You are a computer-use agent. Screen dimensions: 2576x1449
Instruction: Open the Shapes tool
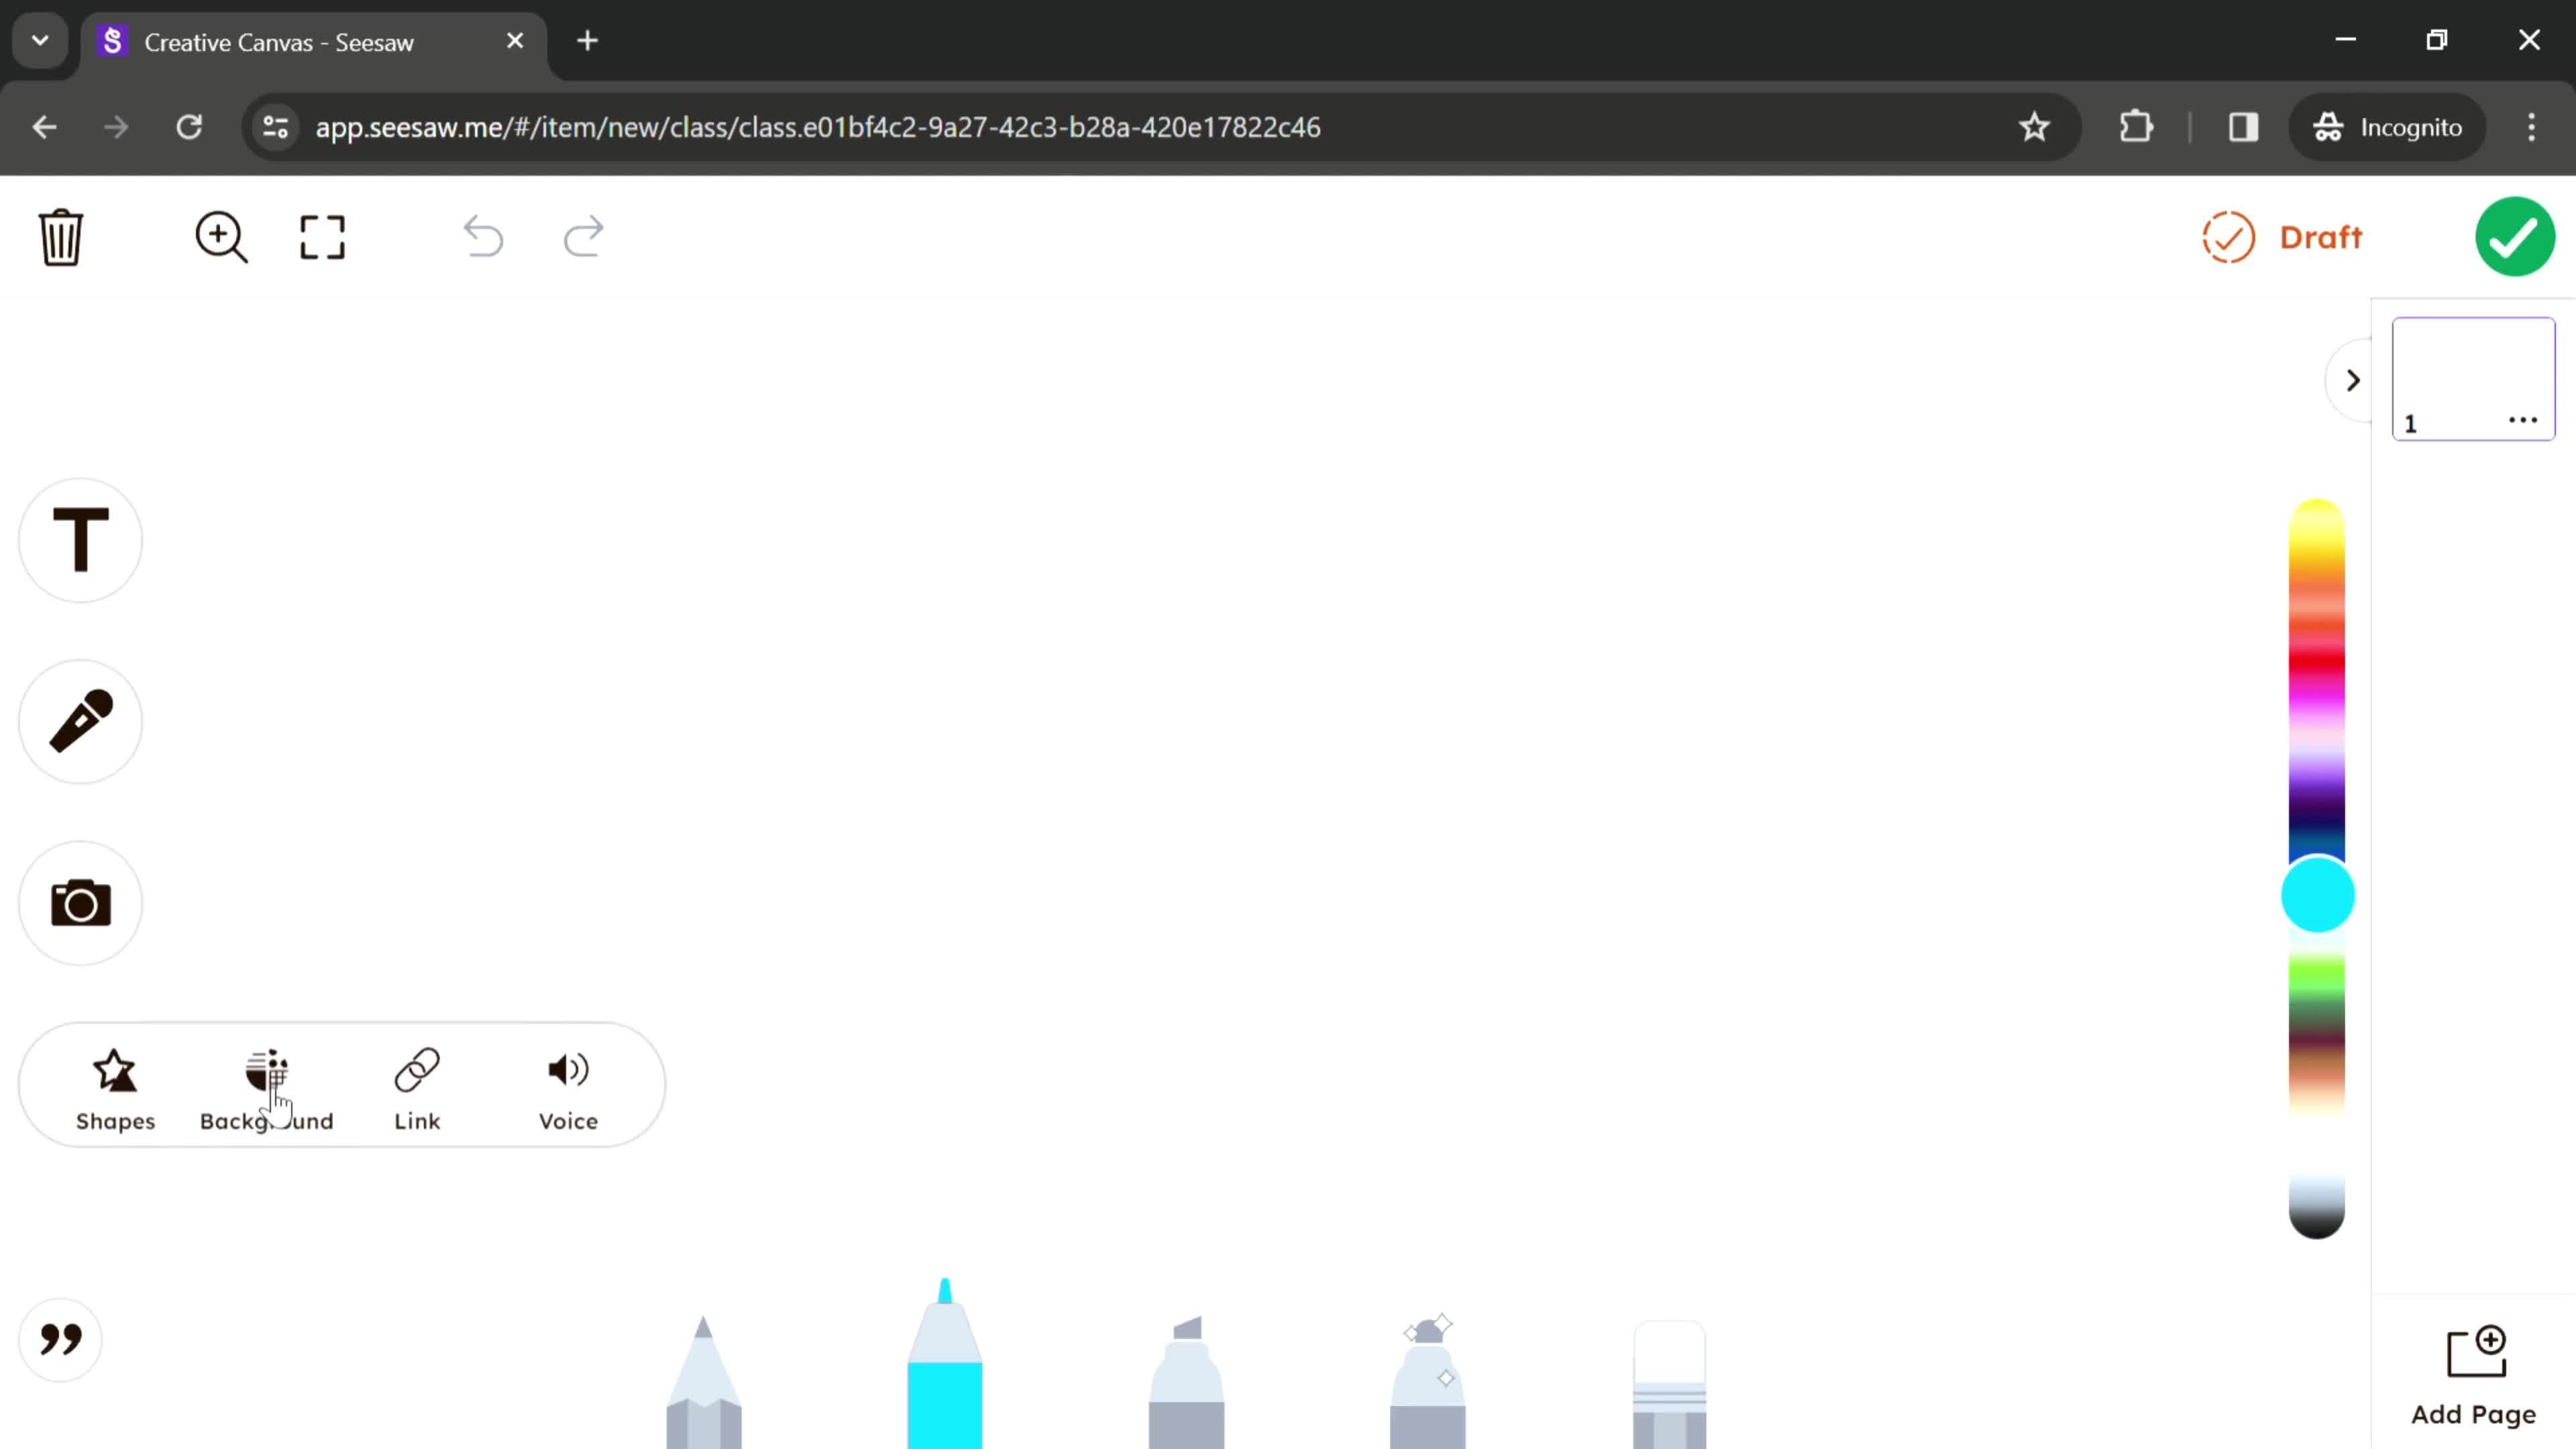pos(115,1085)
